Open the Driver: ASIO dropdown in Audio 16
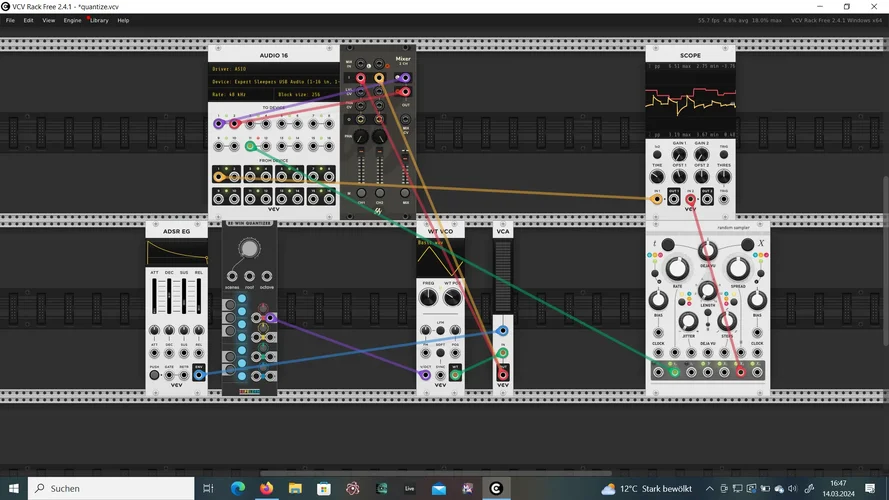 click(274, 69)
